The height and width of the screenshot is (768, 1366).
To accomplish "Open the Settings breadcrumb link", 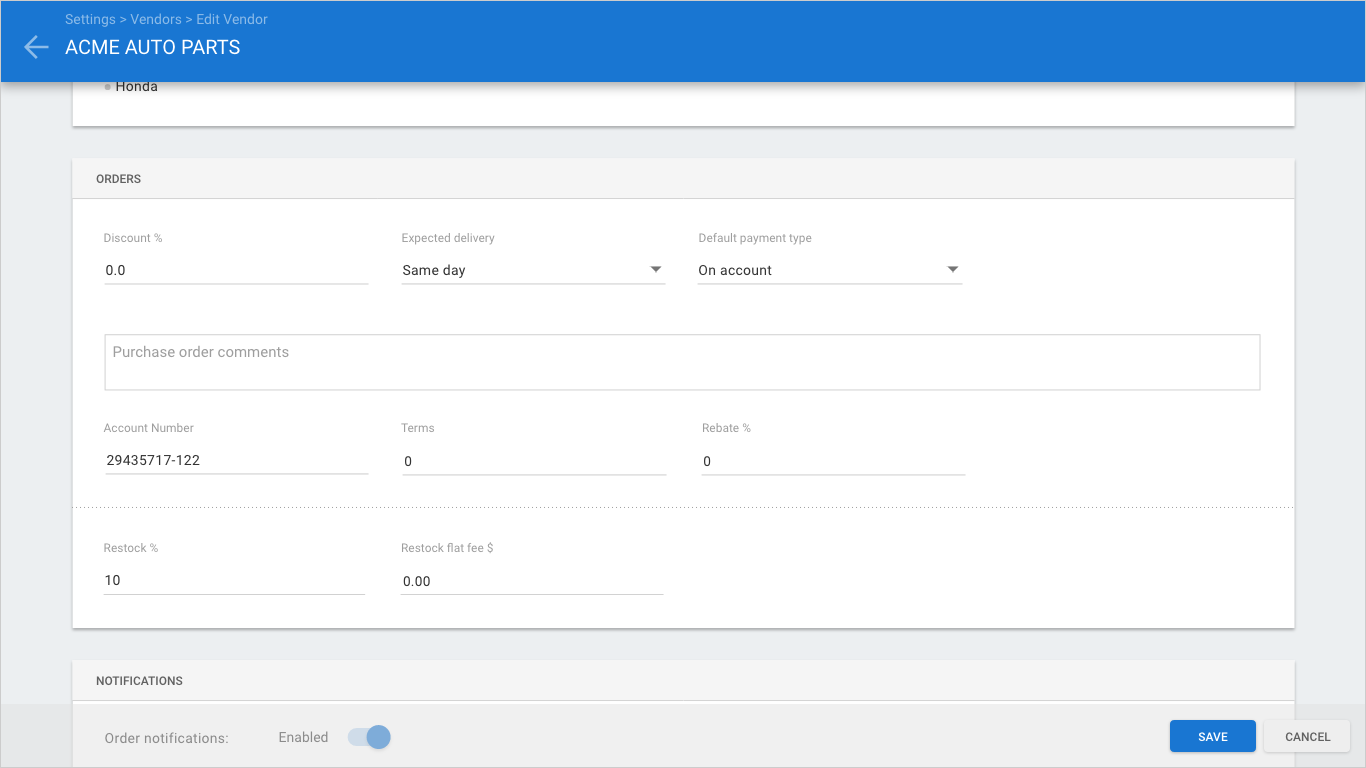I will click(x=90, y=19).
